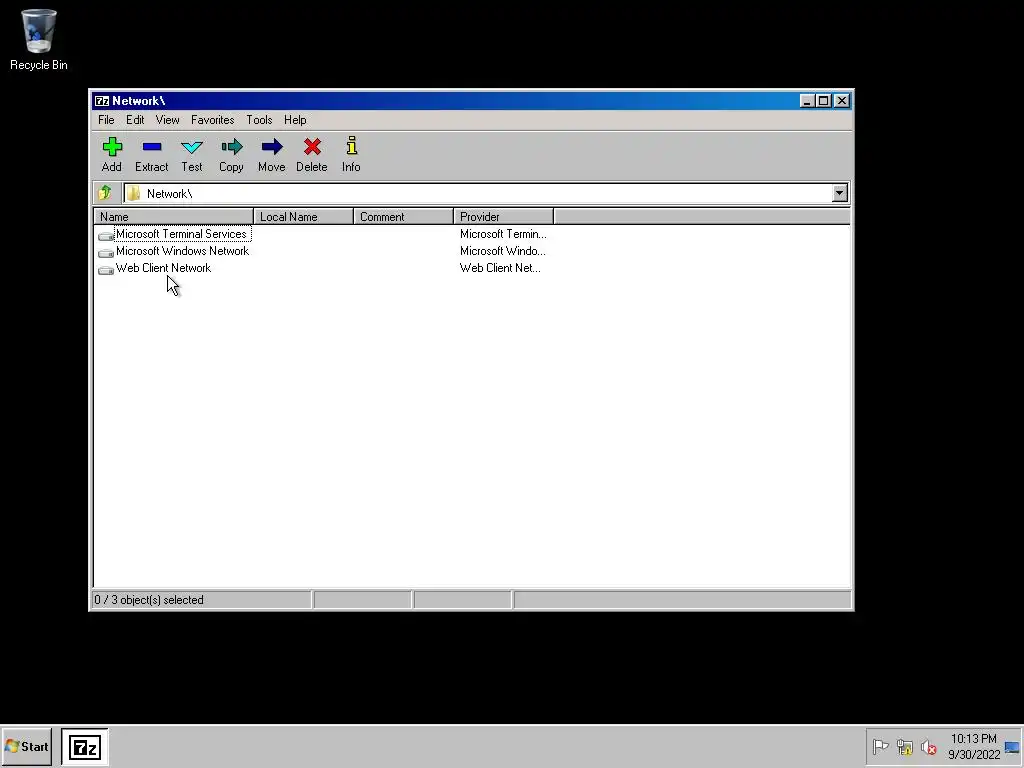The height and width of the screenshot is (768, 1024).
Task: Click the network tray icon
Action: (x=904, y=746)
